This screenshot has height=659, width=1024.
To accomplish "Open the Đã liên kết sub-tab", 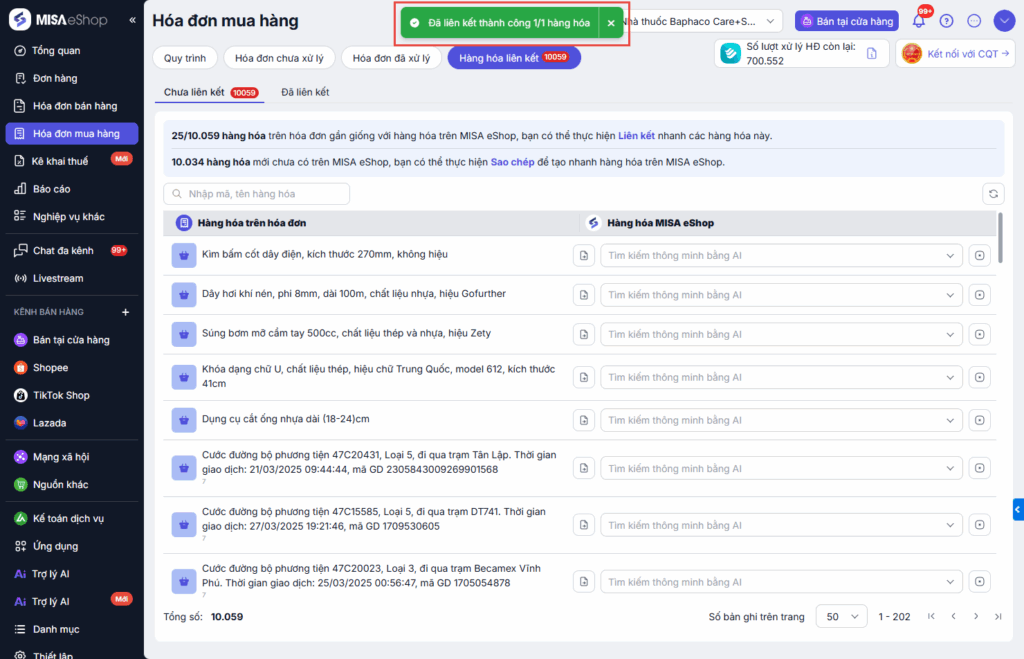I will tap(305, 92).
